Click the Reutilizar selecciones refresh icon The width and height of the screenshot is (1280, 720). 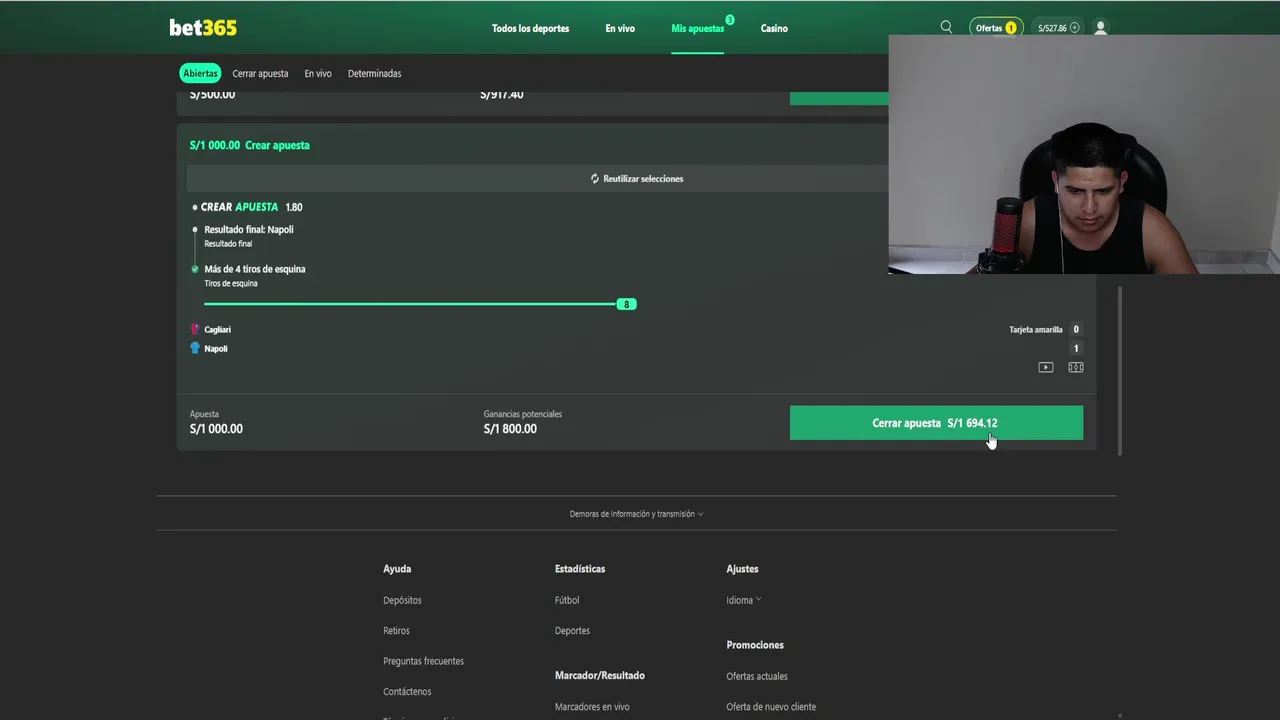pyautogui.click(x=594, y=179)
